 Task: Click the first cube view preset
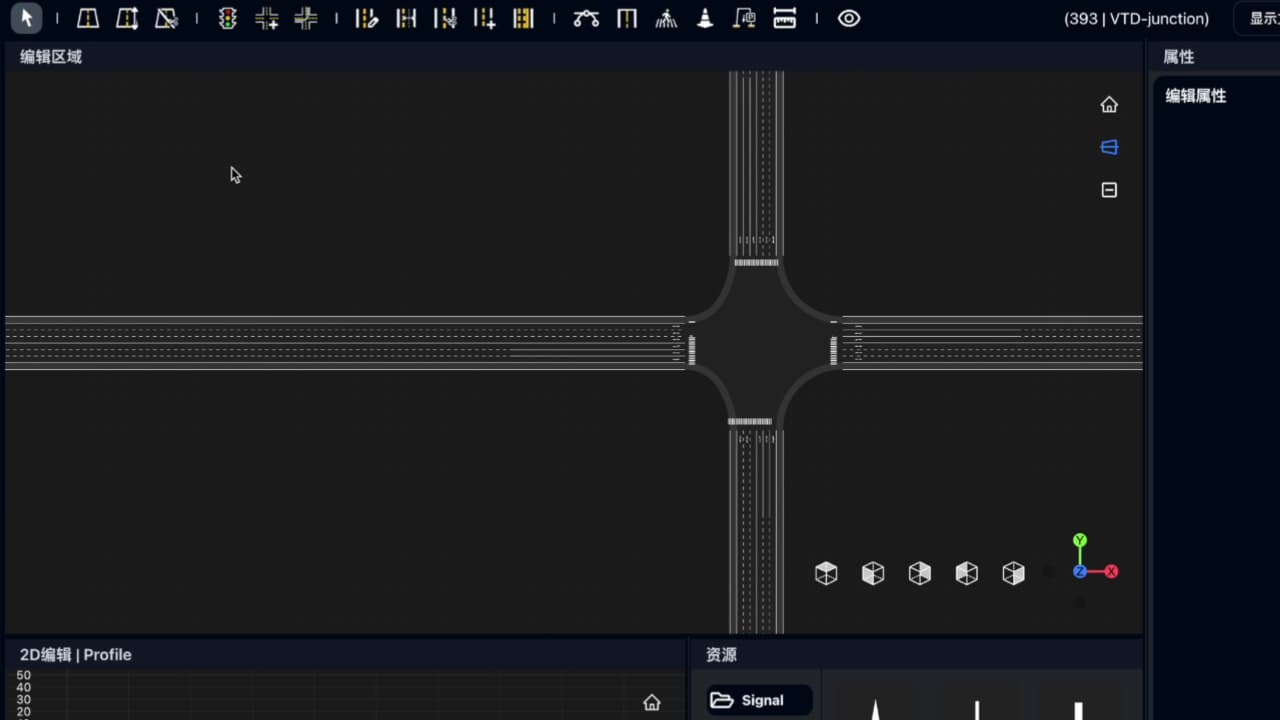pyautogui.click(x=826, y=573)
